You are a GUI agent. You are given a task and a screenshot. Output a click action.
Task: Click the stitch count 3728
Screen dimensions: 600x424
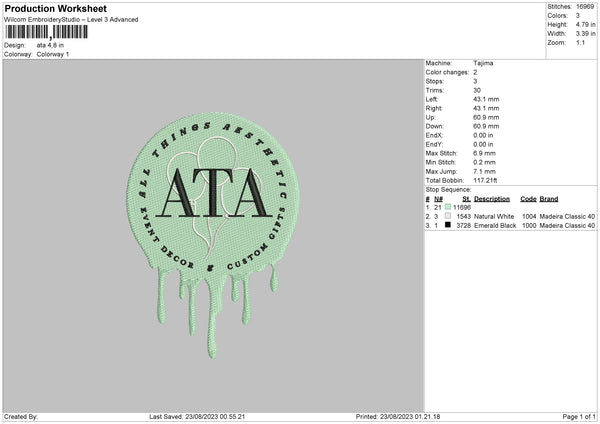(463, 226)
